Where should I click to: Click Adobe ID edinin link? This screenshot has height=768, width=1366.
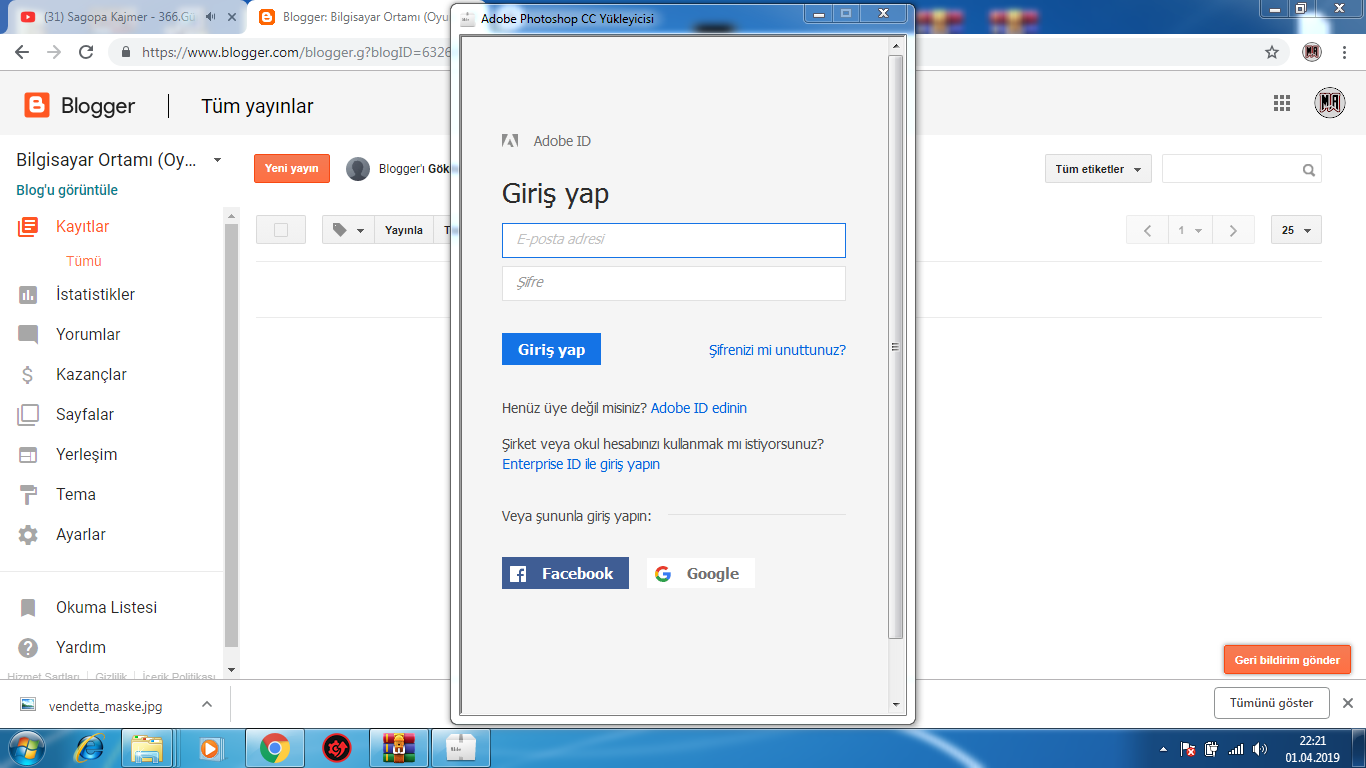699,408
